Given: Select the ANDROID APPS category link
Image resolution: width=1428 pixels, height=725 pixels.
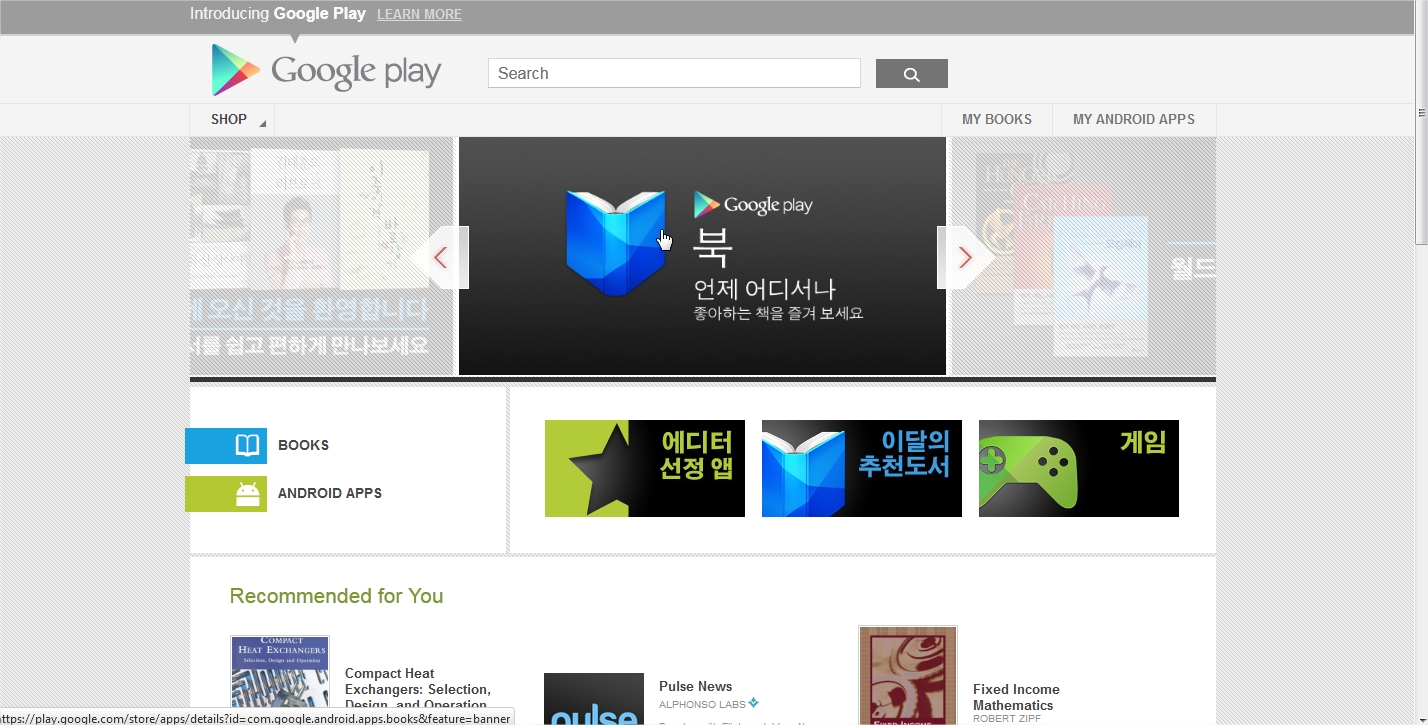Looking at the screenshot, I should [x=330, y=494].
